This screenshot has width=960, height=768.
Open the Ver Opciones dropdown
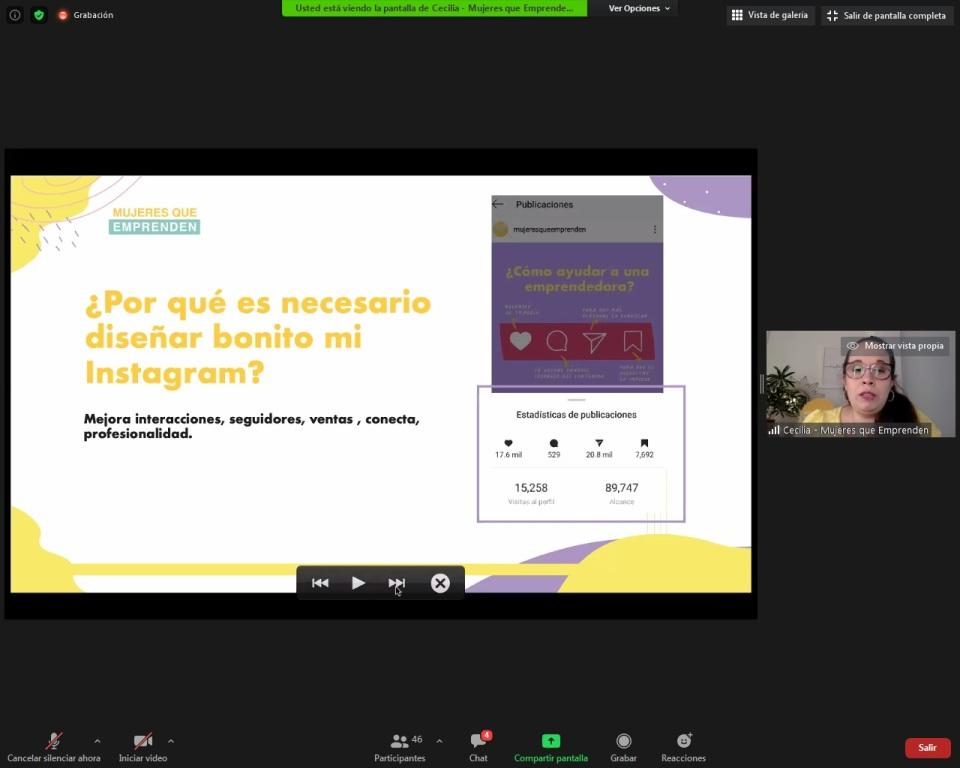[639, 9]
